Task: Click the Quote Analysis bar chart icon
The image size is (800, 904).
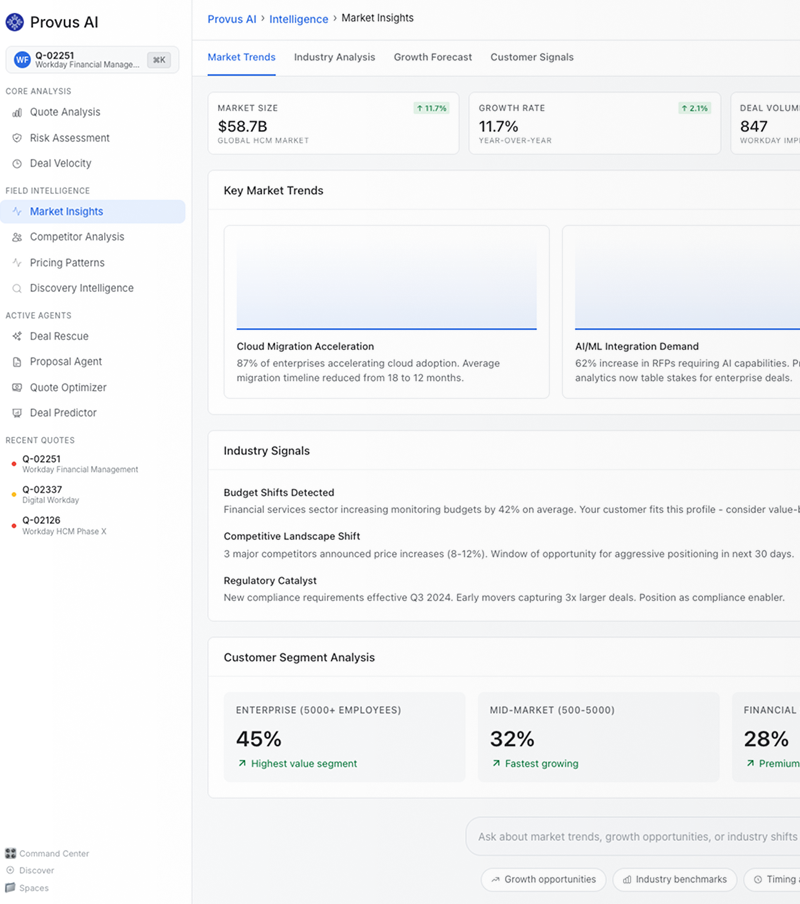Action: coord(17,113)
